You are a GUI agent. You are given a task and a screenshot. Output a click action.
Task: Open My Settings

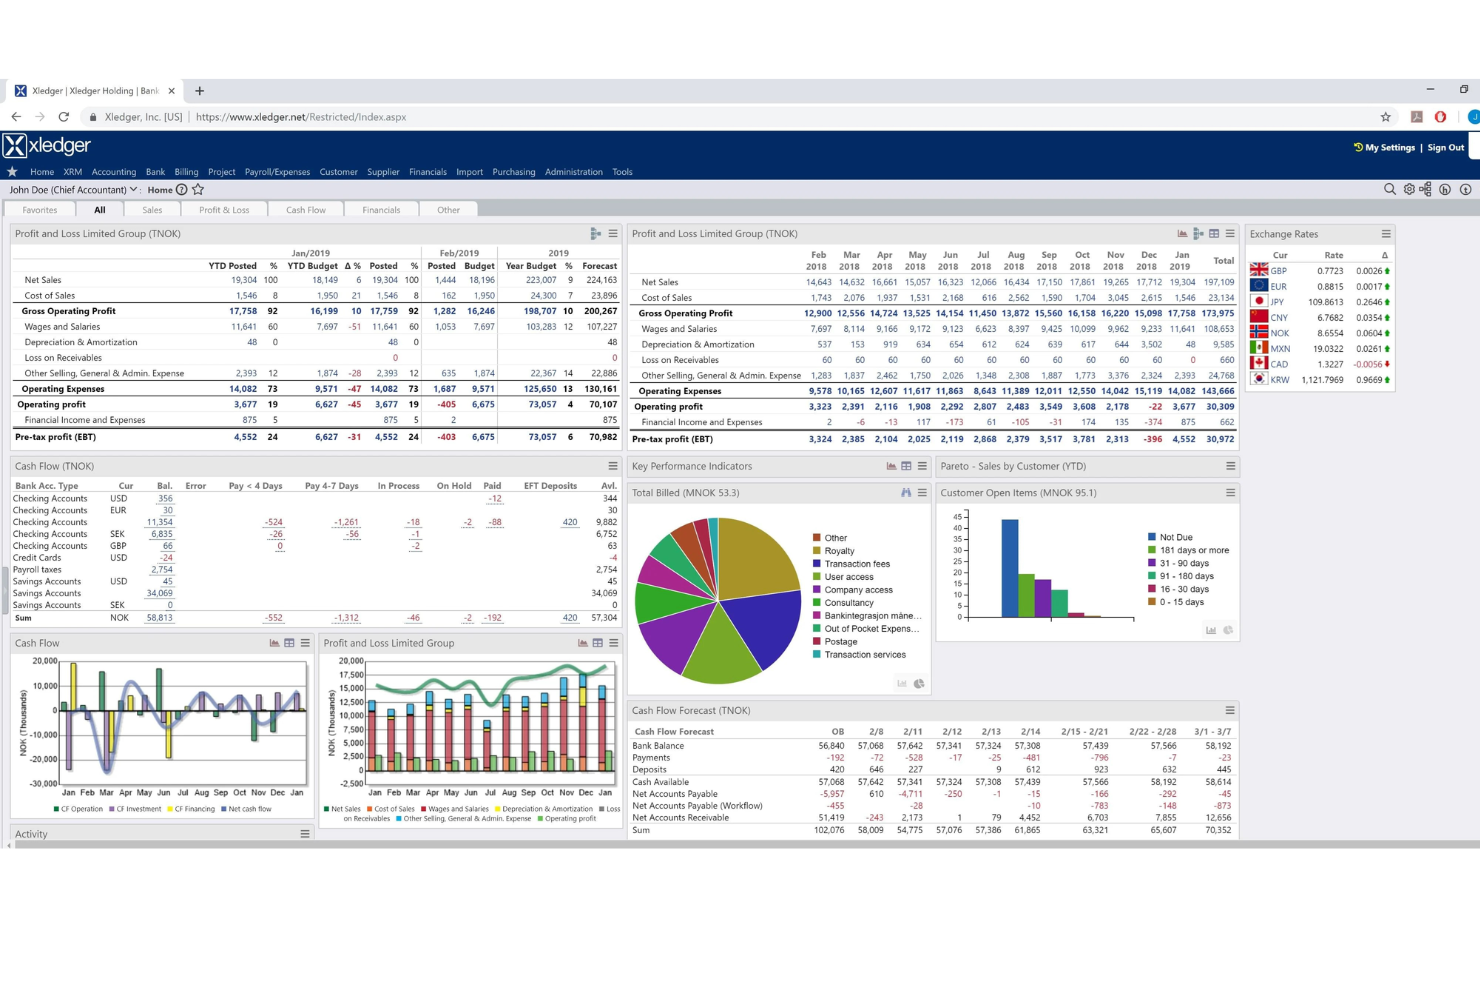coord(1390,147)
